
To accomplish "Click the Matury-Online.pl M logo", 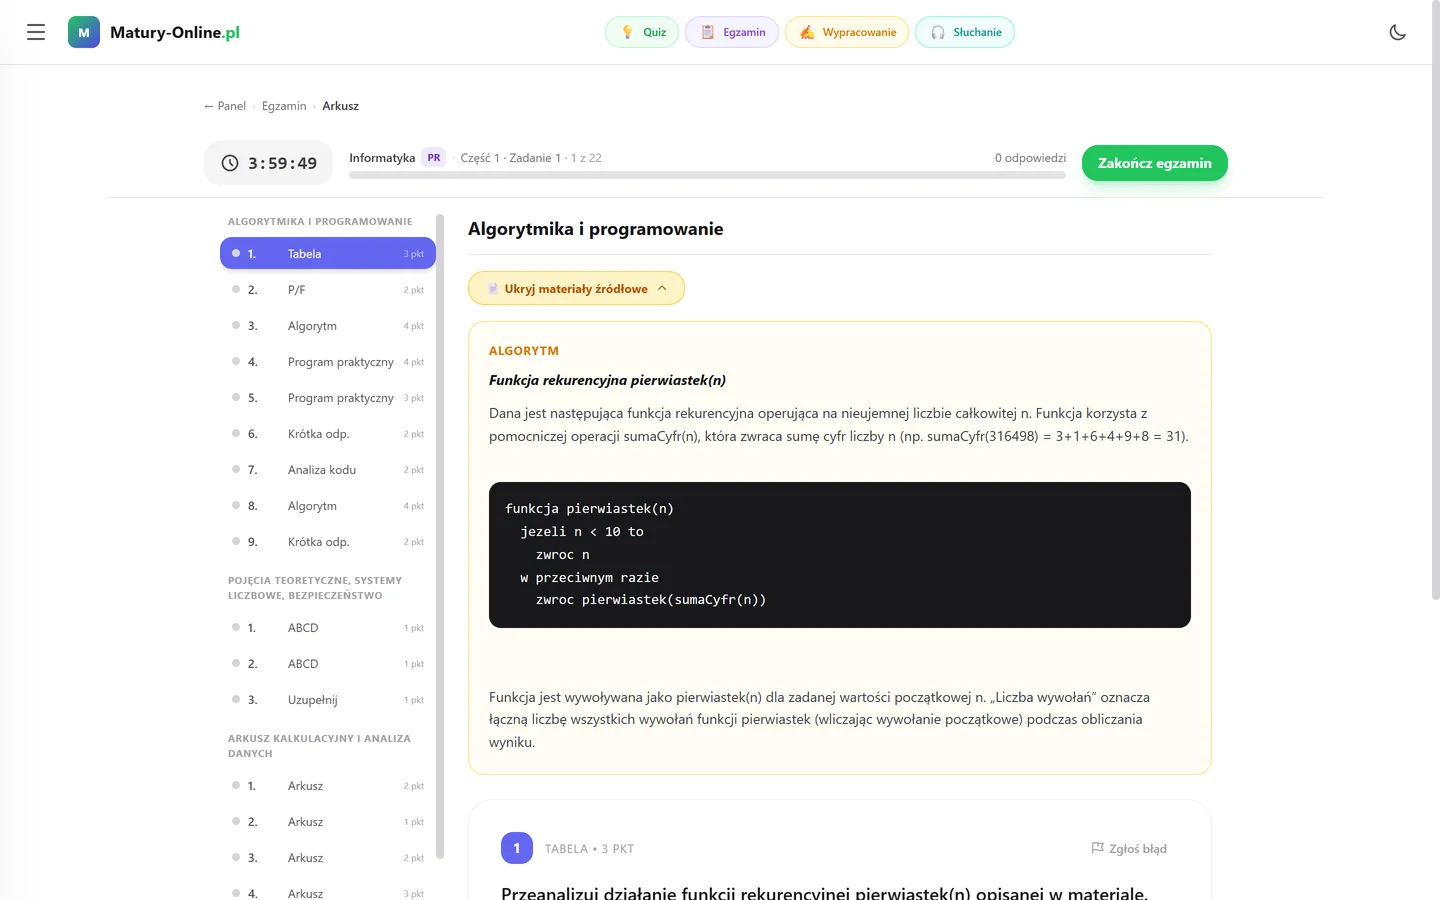I will point(84,32).
